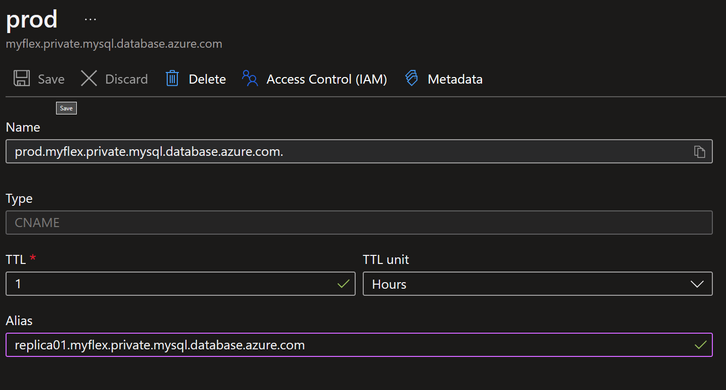Select the Save toolbar label
This screenshot has width=726, height=390.
tap(51, 79)
